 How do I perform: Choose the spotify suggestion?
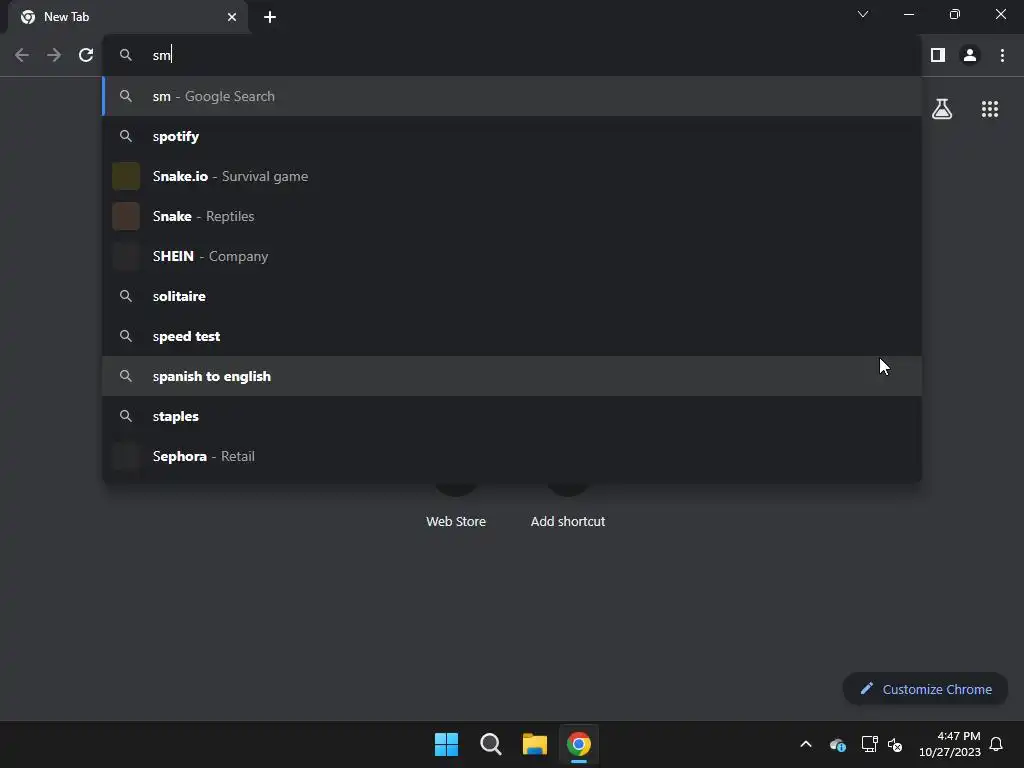click(512, 136)
